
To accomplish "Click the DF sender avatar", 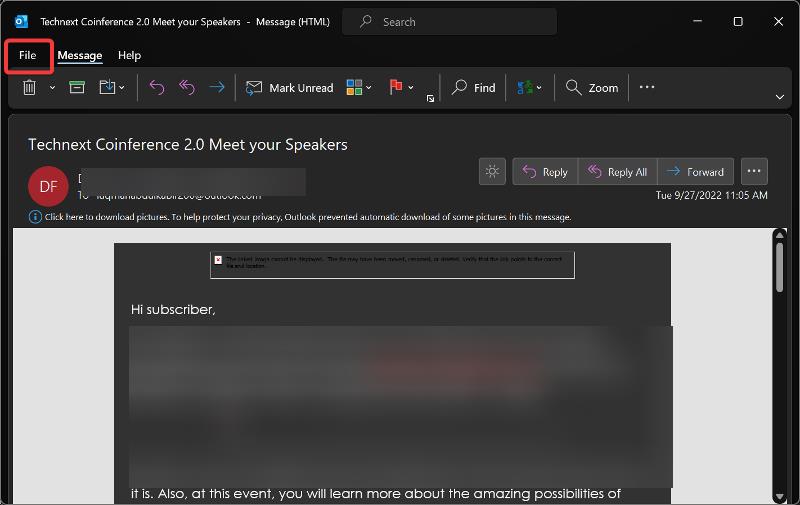I will 48,186.
